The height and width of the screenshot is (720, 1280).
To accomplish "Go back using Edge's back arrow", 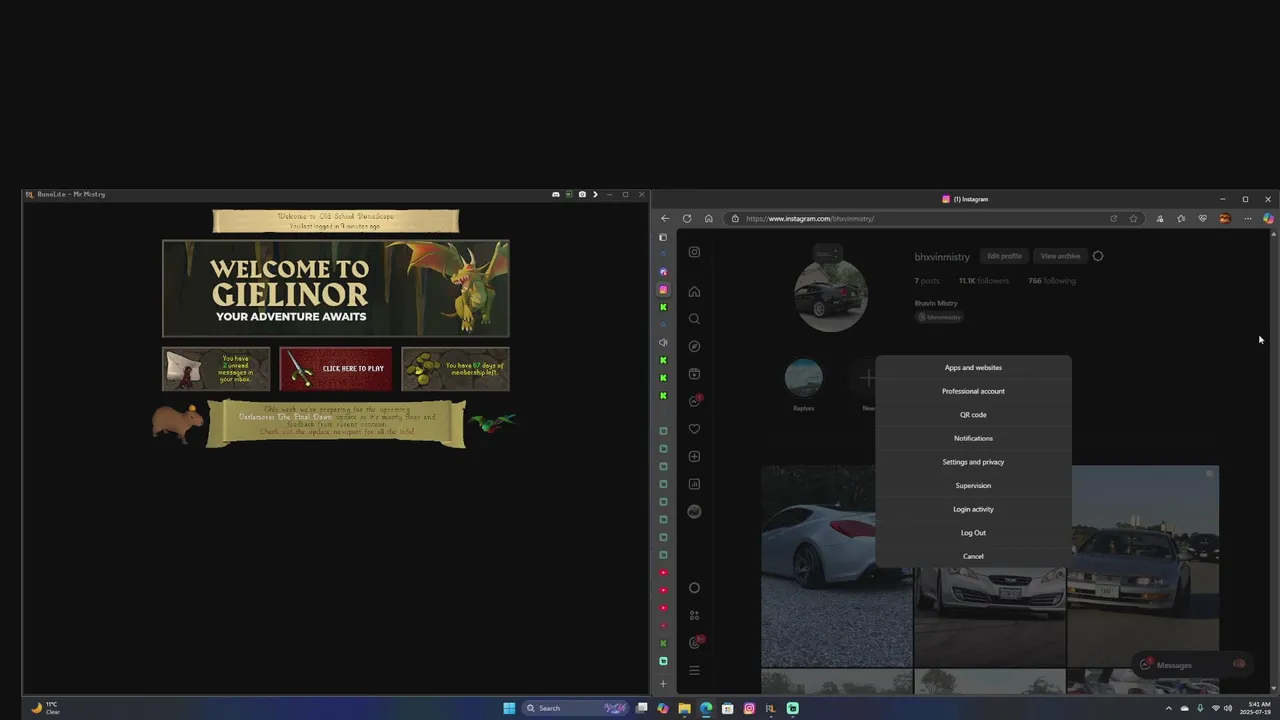I will [x=665, y=218].
